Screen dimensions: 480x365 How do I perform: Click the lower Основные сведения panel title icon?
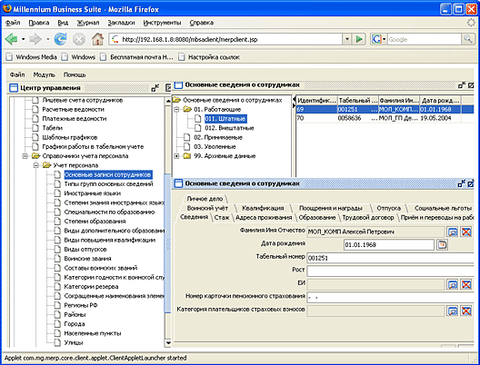coord(179,183)
